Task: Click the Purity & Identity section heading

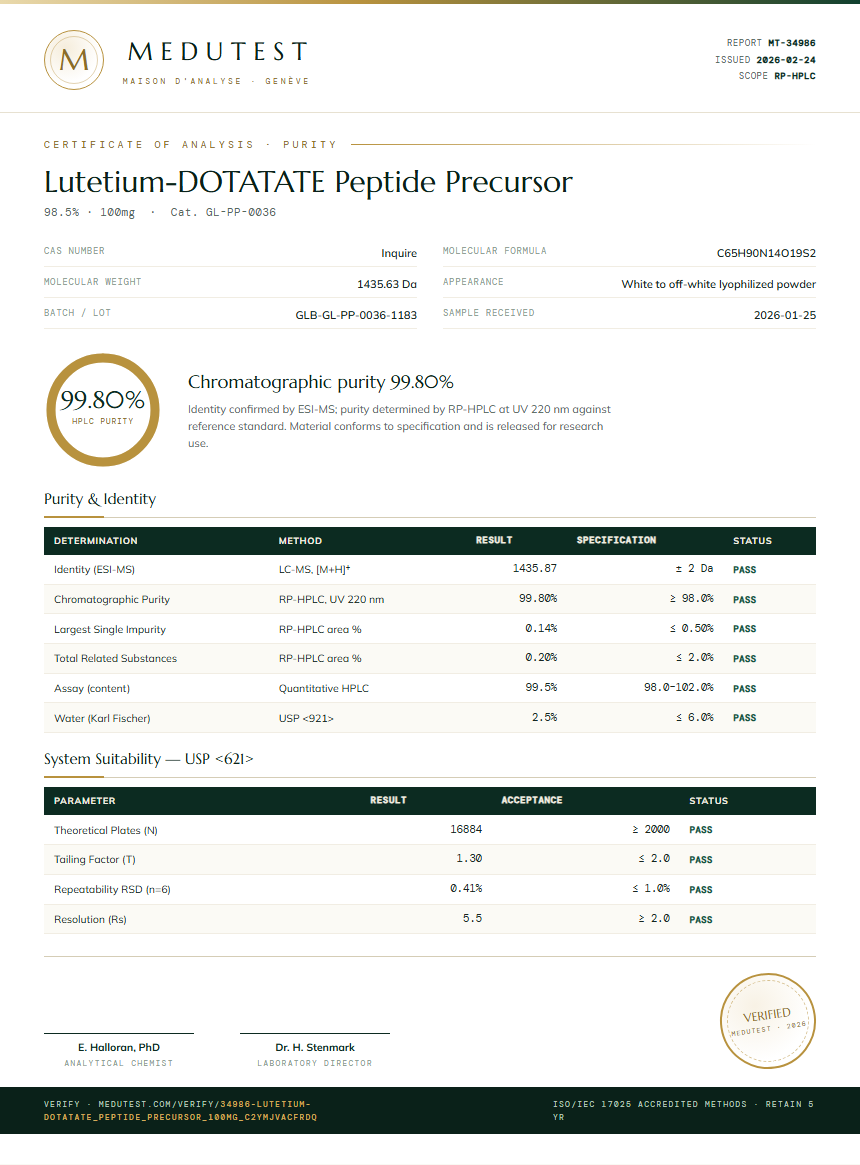Action: click(100, 499)
